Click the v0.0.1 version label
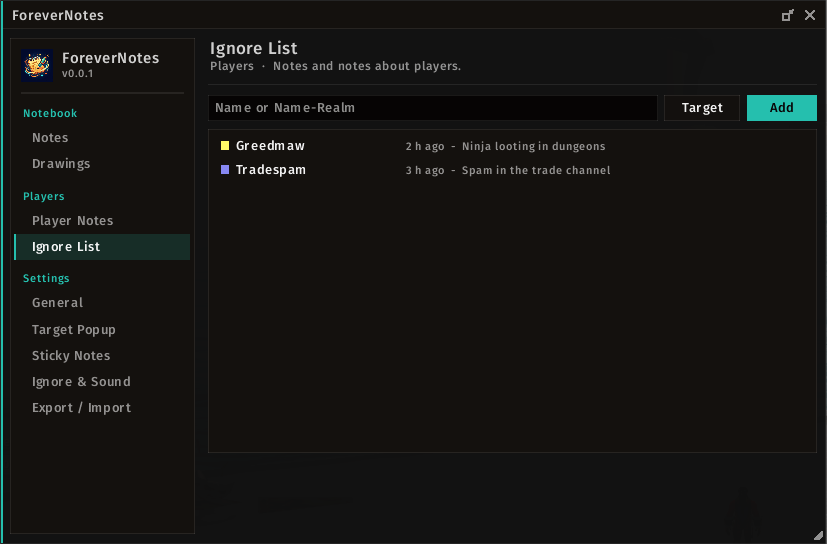The width and height of the screenshot is (827, 544). pos(78,74)
